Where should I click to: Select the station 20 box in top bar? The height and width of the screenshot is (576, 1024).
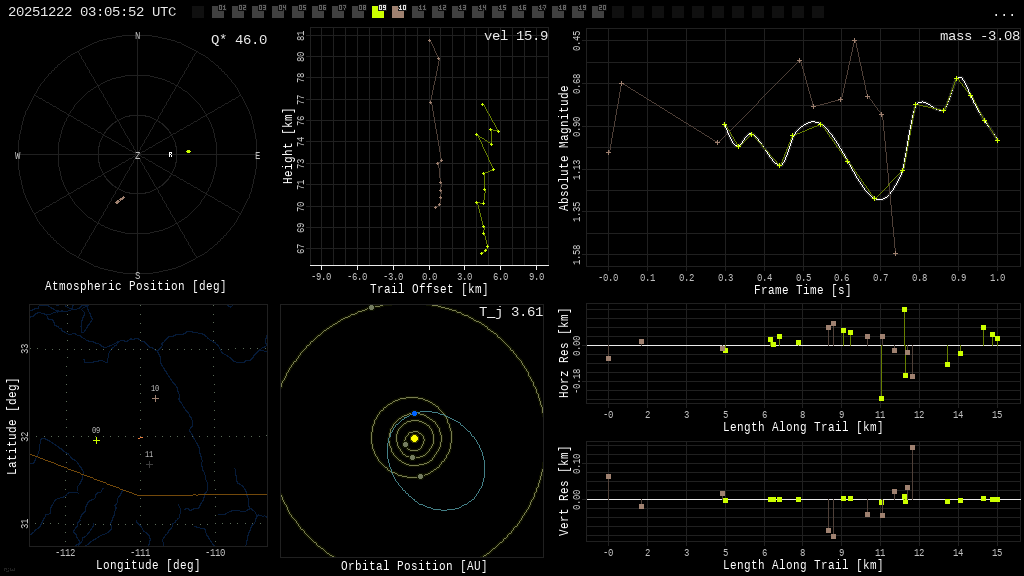coord(598,12)
